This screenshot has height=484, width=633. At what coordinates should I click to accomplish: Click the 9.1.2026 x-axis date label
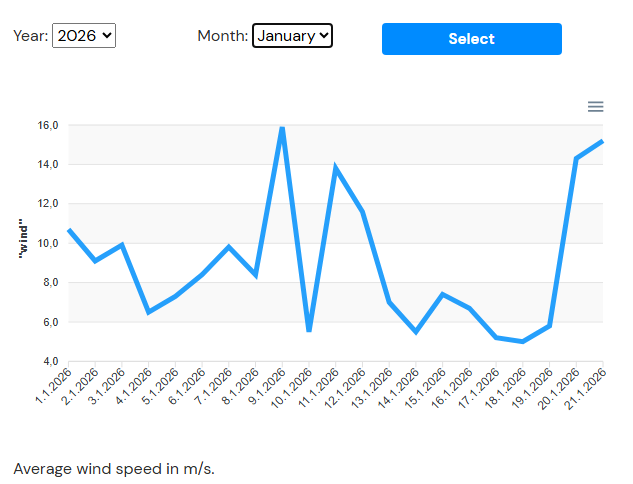[267, 386]
